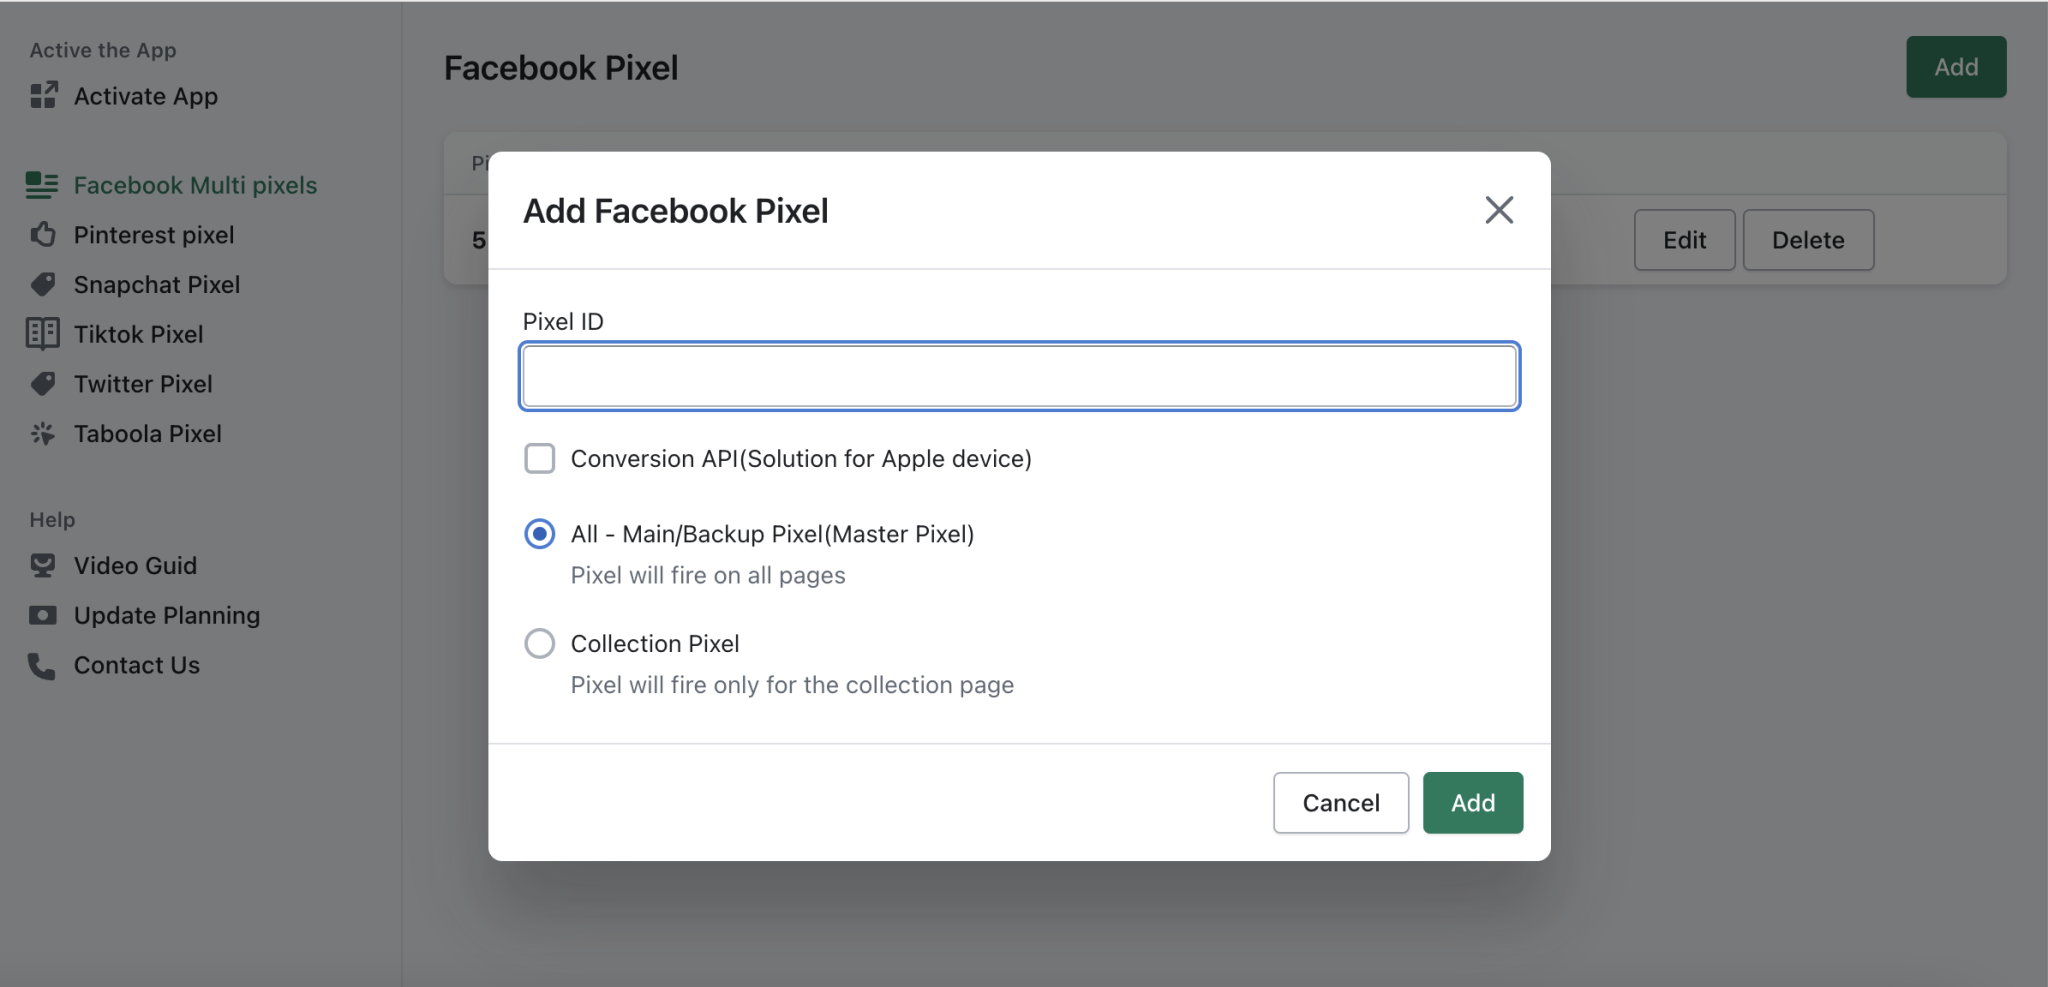Navigate to the Pinterest pixel section
This screenshot has height=987, width=2048.
click(x=154, y=234)
